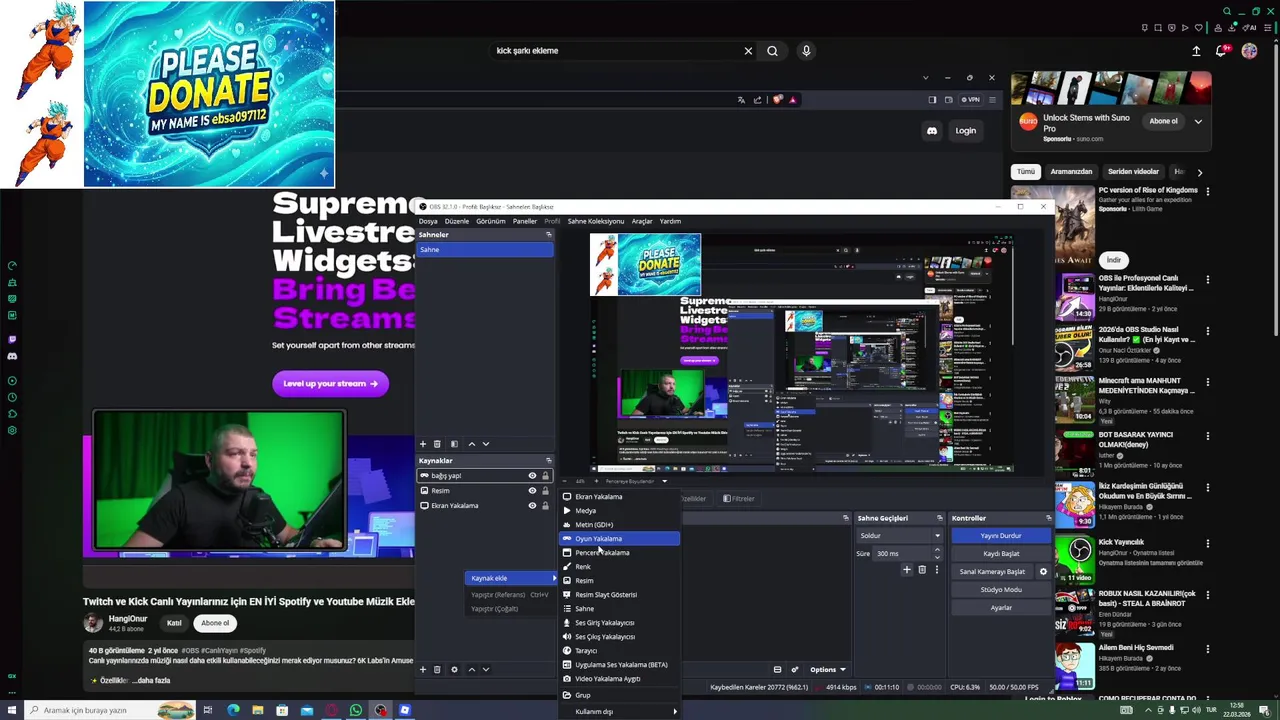The height and width of the screenshot is (720, 1280).
Task: Toggle lock on bağış yap! source
Action: [x=545, y=476]
